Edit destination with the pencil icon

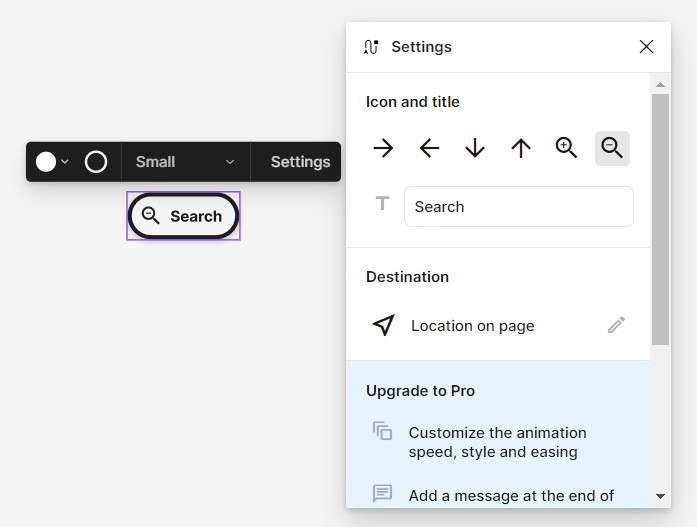[x=617, y=325]
